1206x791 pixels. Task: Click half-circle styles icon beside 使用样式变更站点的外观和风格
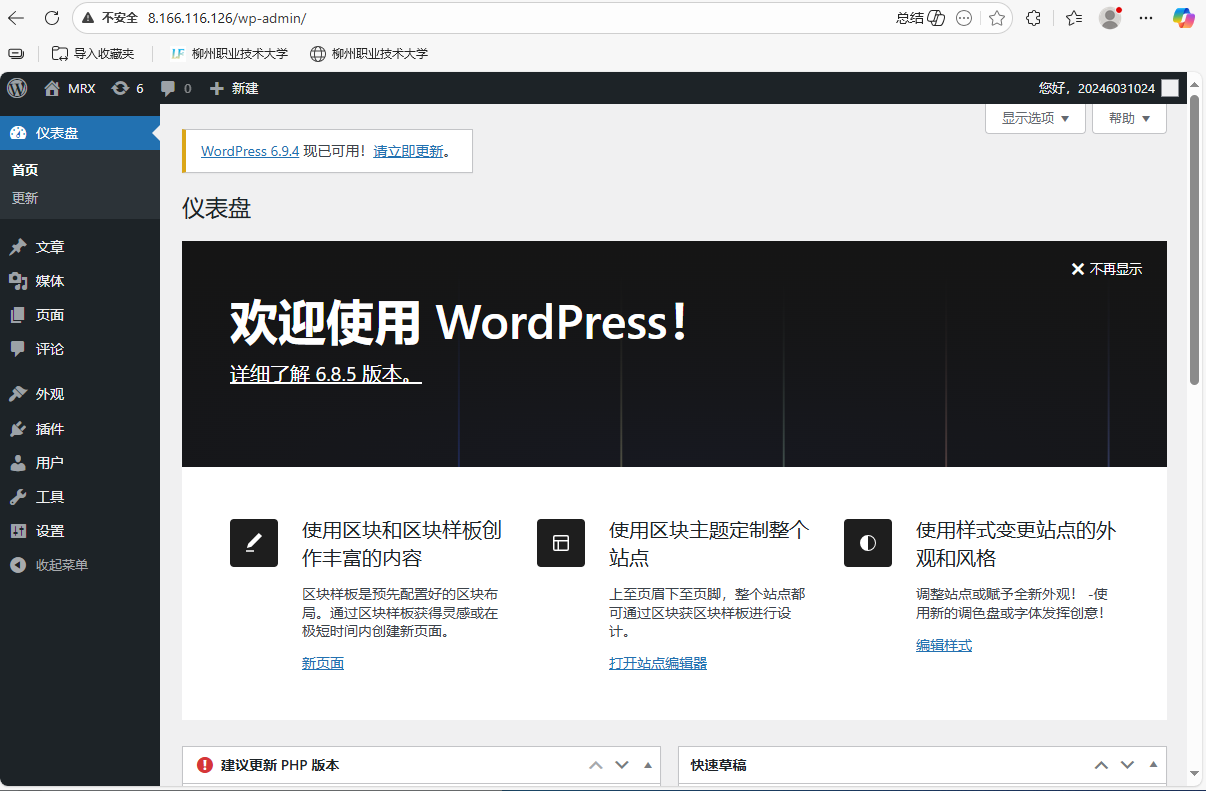(868, 543)
